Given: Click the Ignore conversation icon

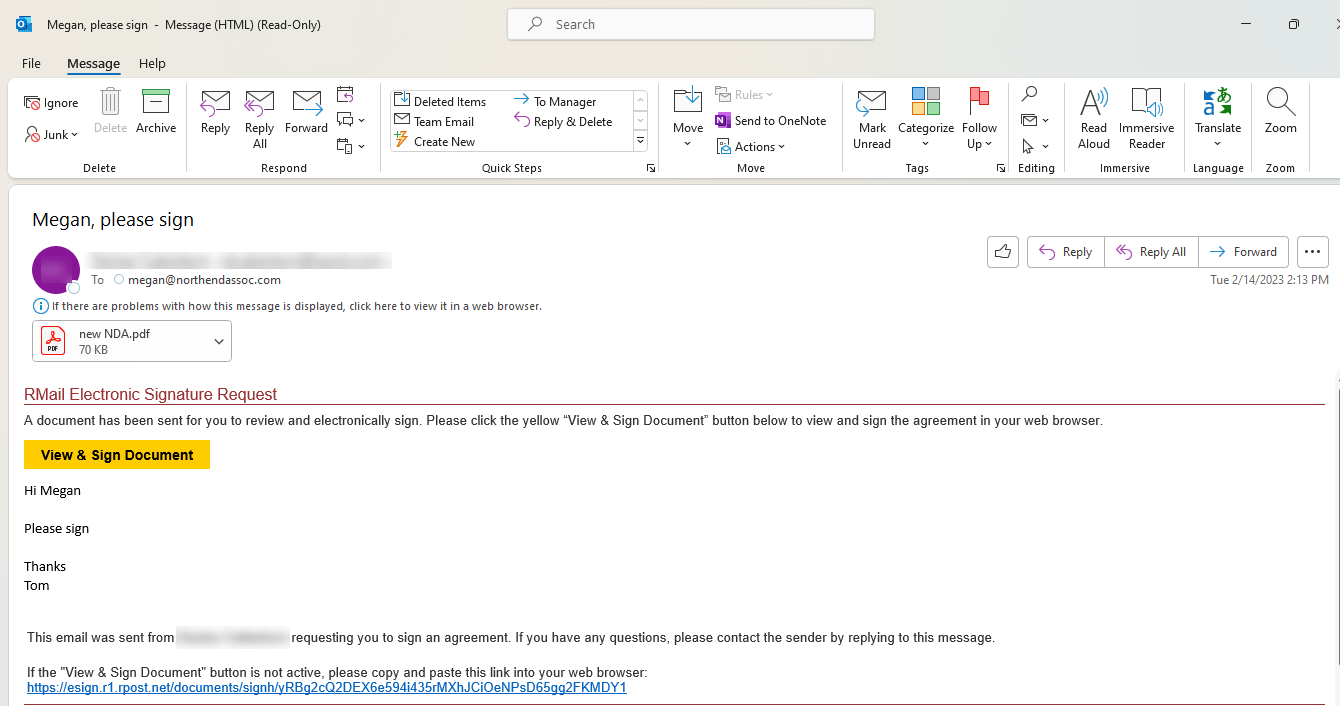Looking at the screenshot, I should point(33,103).
